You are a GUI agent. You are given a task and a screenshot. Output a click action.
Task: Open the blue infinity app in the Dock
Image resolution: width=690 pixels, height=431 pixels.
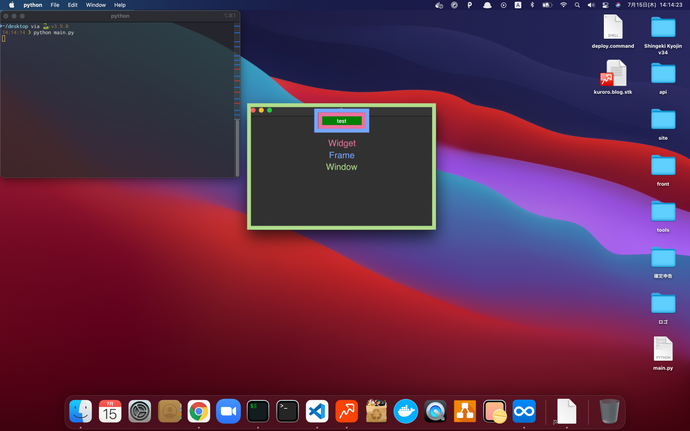524,411
